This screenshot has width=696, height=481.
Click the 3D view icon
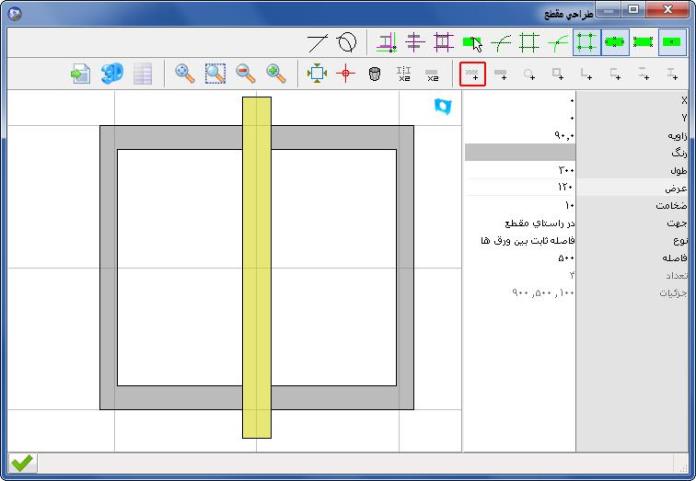[x=112, y=74]
